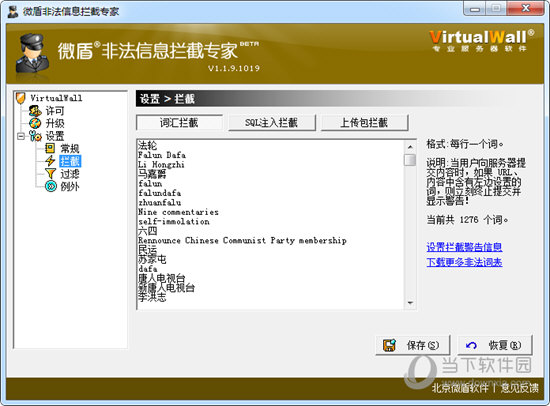This screenshot has width=550, height=406.
Task: Open the 过滤 settings page
Action: click(x=70, y=174)
